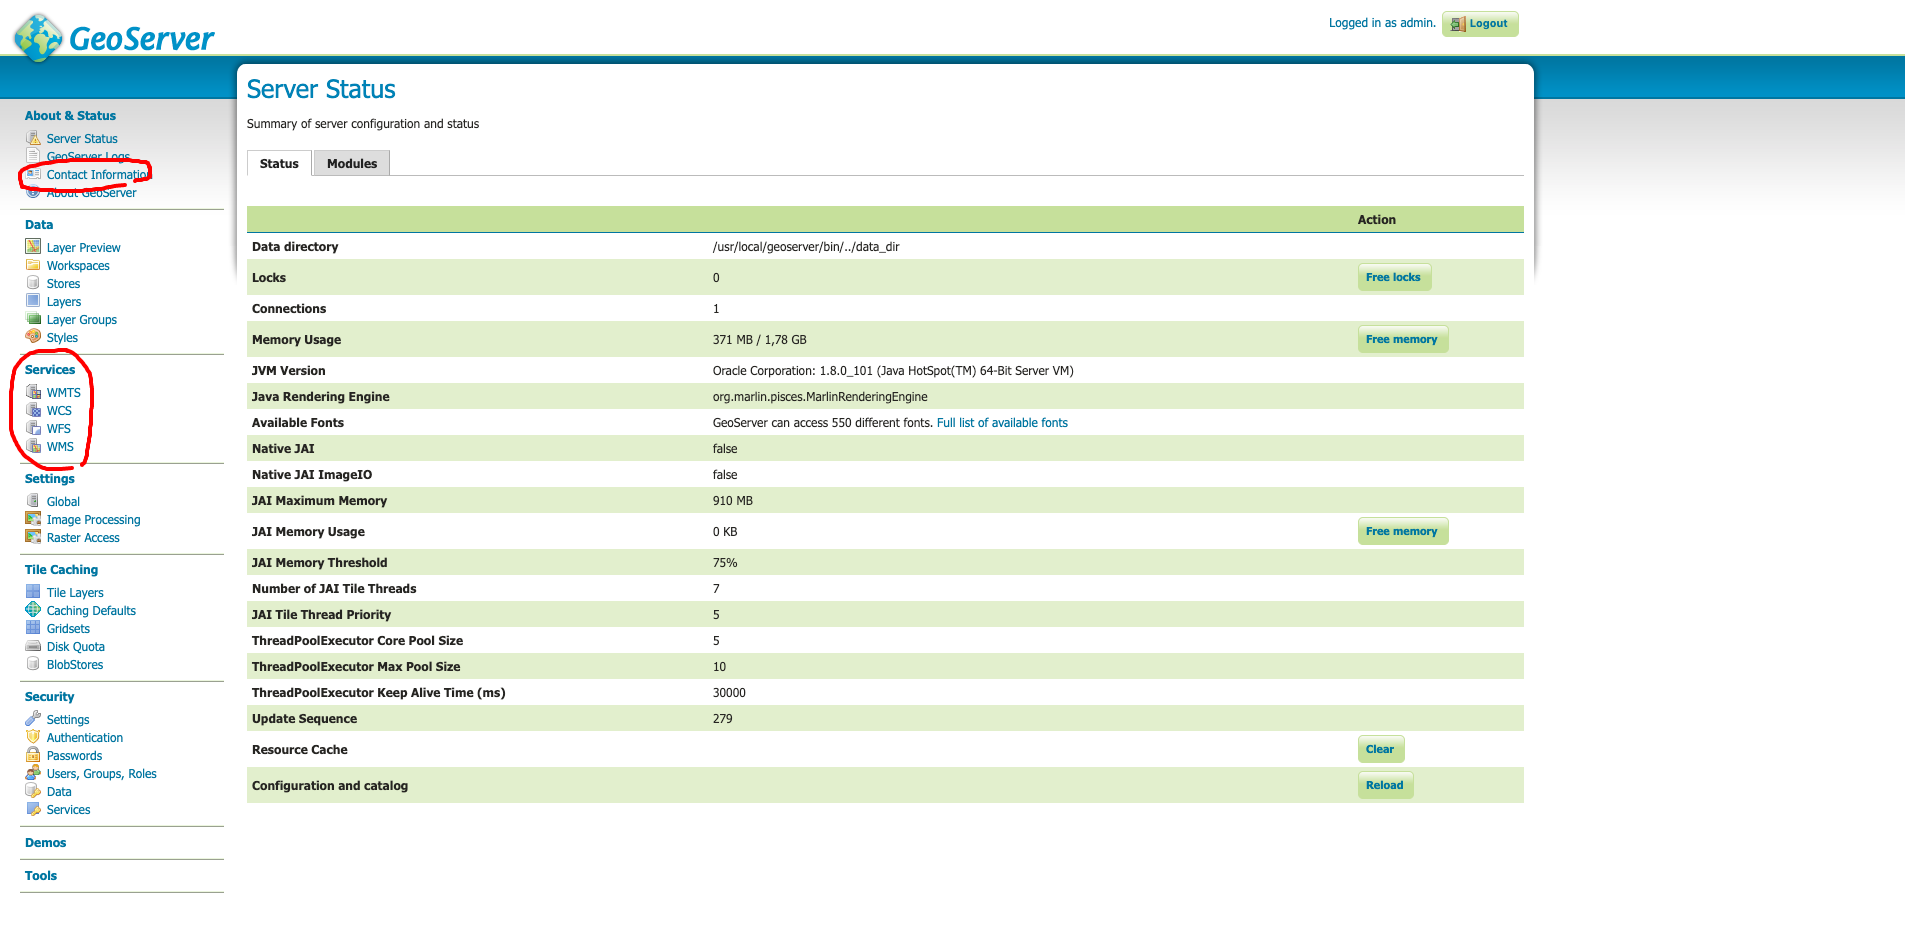The height and width of the screenshot is (946, 1905).
Task: Click the BlobStores icon
Action: (33, 664)
